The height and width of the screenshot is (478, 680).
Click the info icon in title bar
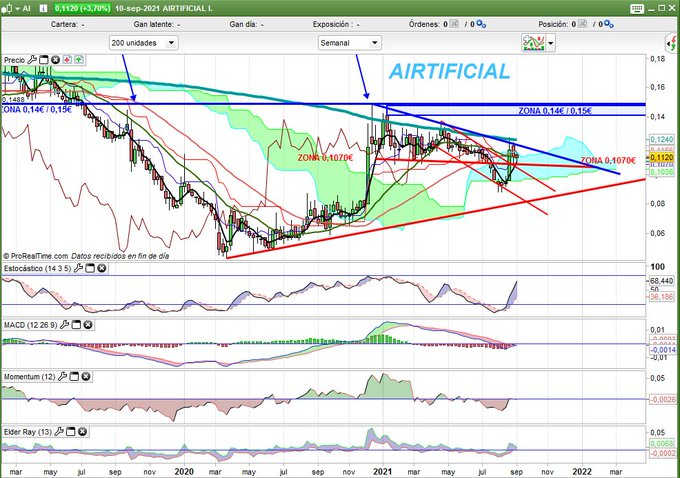(x=43, y=8)
